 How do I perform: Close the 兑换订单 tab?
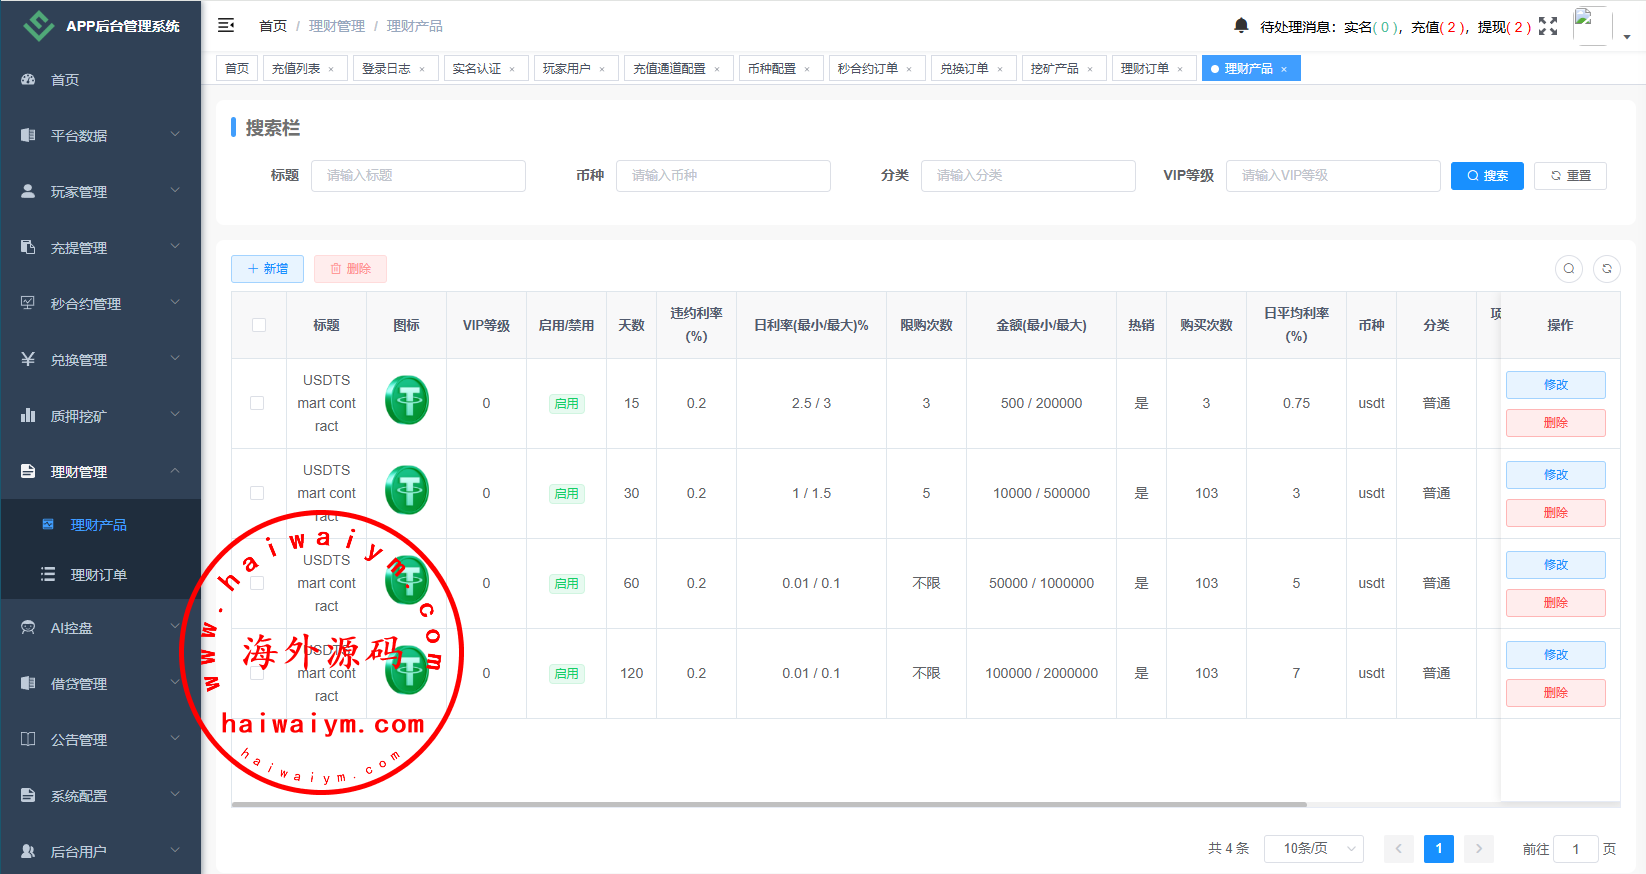click(x=1000, y=69)
